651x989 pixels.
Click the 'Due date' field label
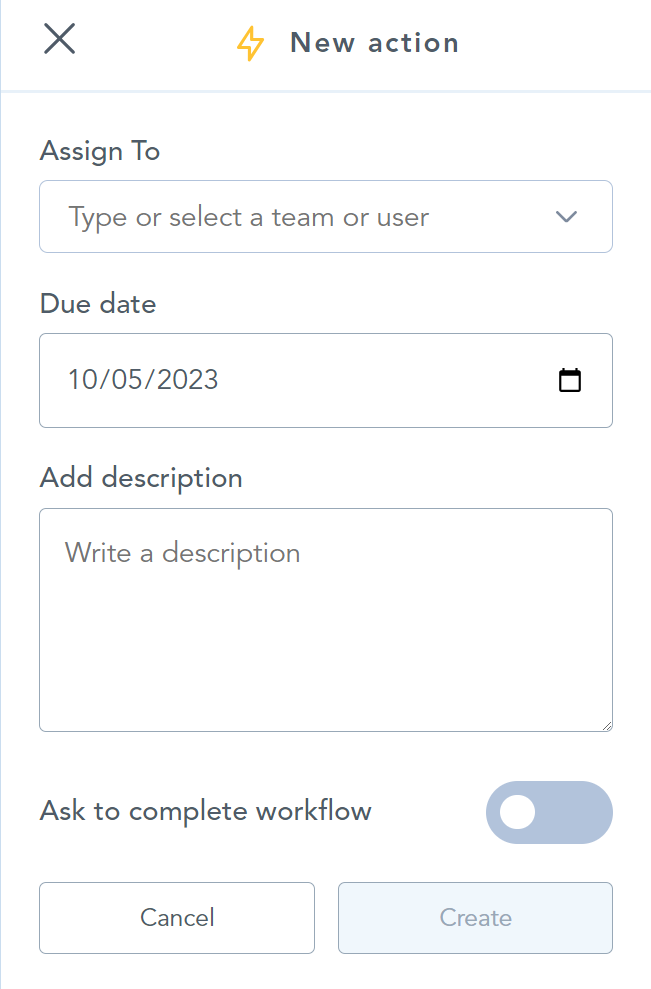coord(98,304)
